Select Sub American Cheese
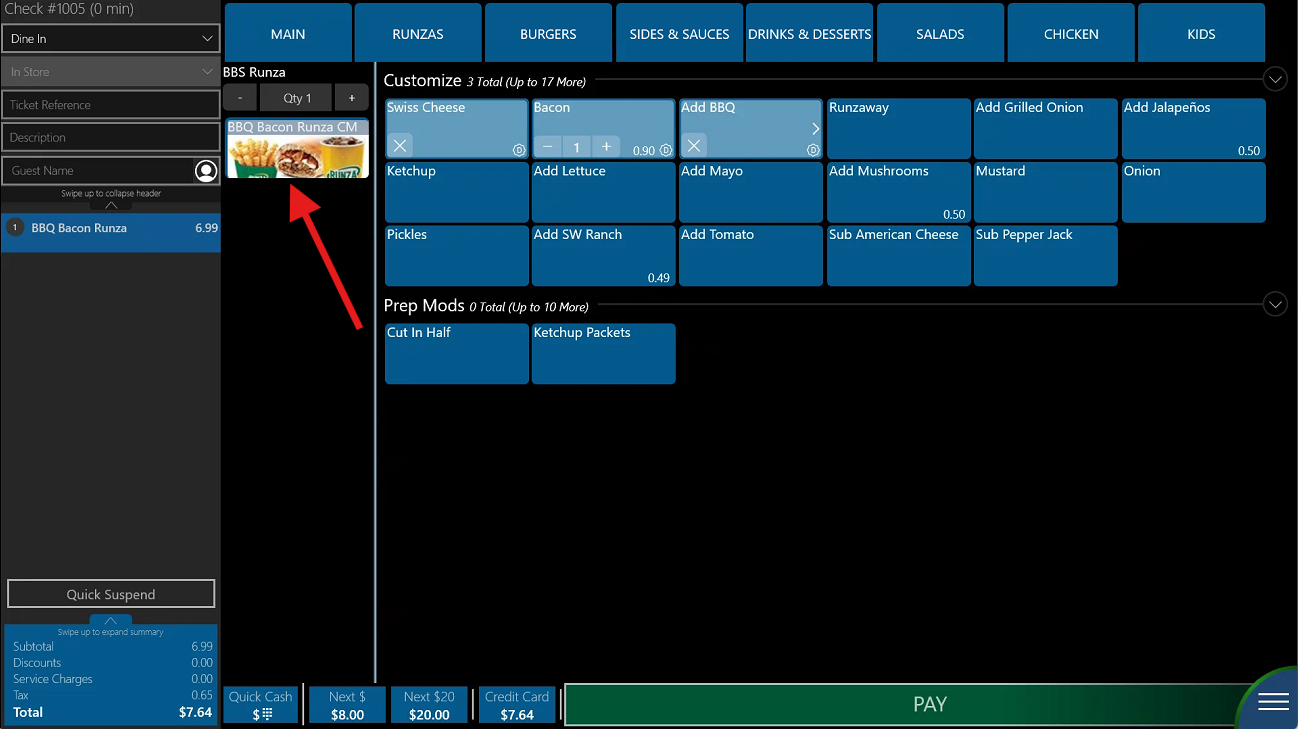Viewport: 1298px width, 729px height. point(899,256)
